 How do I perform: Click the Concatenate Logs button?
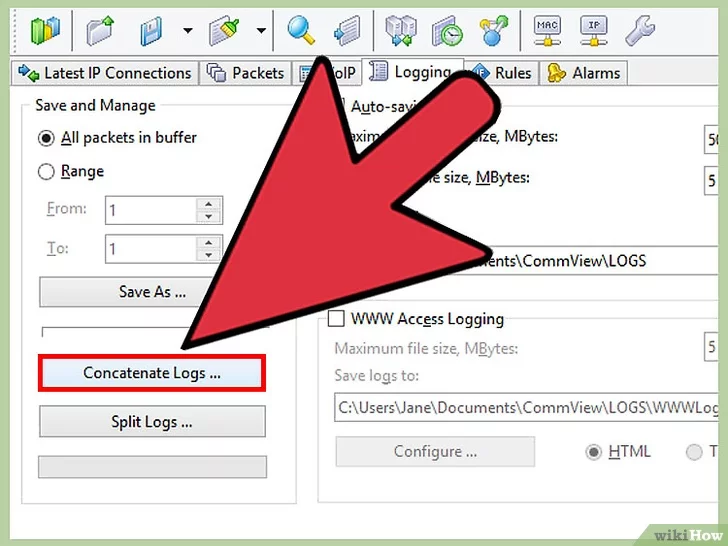tap(152, 373)
